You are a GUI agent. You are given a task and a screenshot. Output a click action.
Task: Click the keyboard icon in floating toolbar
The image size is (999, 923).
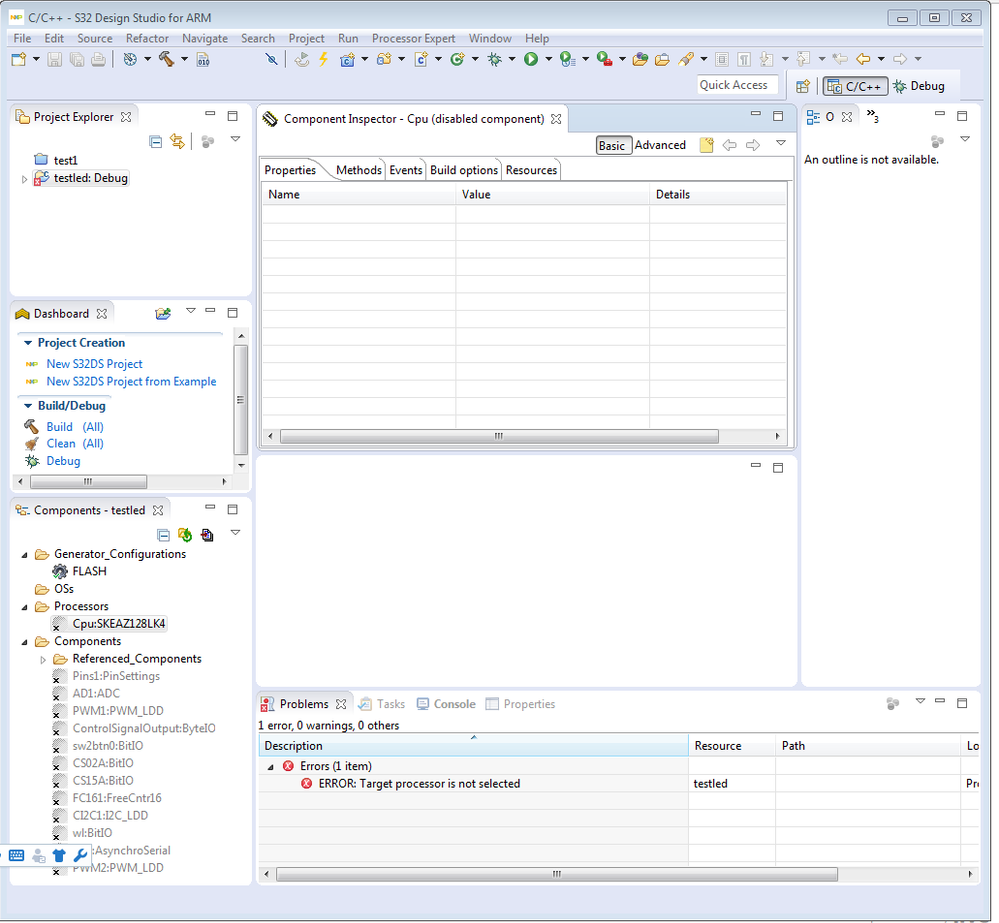(17, 855)
